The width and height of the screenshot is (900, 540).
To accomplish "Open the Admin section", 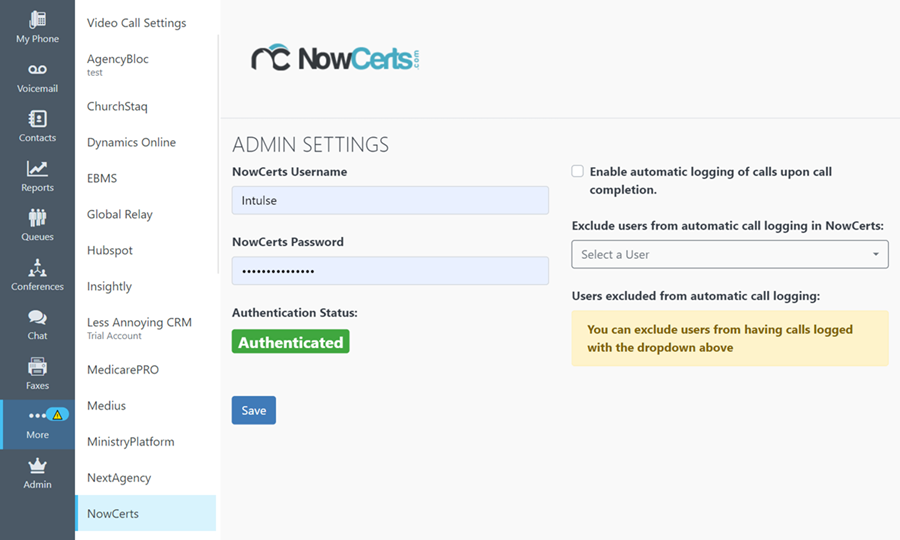I will [x=37, y=473].
